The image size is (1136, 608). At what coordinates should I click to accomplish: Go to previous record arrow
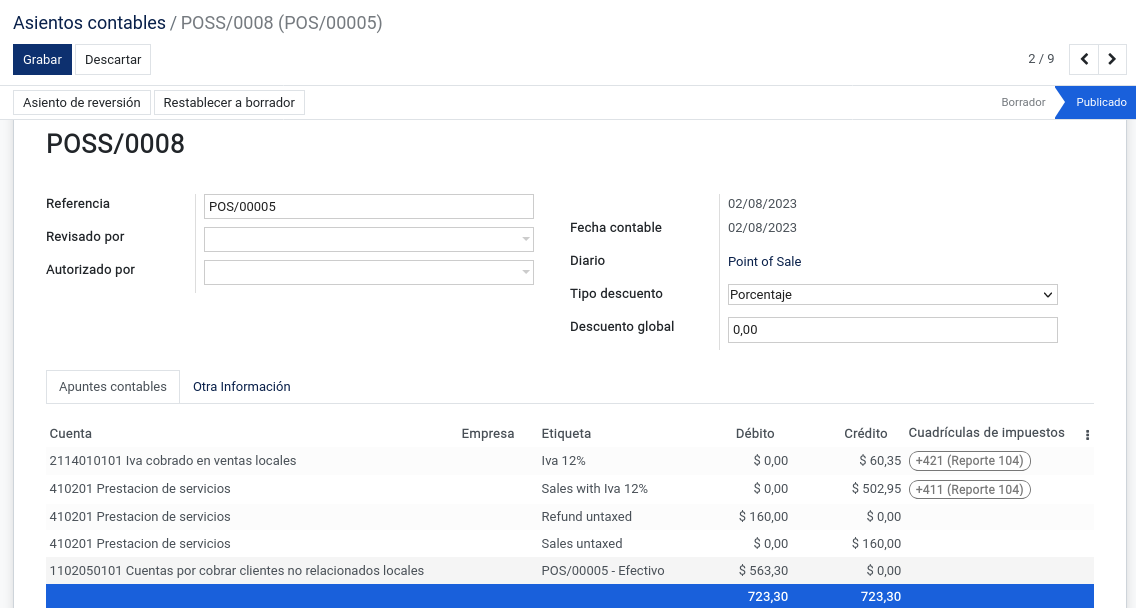click(1084, 59)
